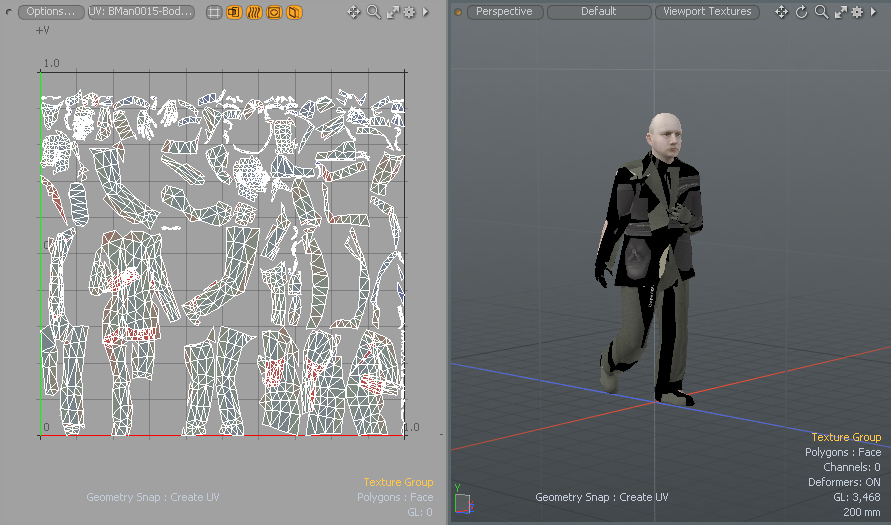This screenshot has width=891, height=525.
Task: Open the UV map selector dropdown BMan0015
Action: (x=141, y=12)
